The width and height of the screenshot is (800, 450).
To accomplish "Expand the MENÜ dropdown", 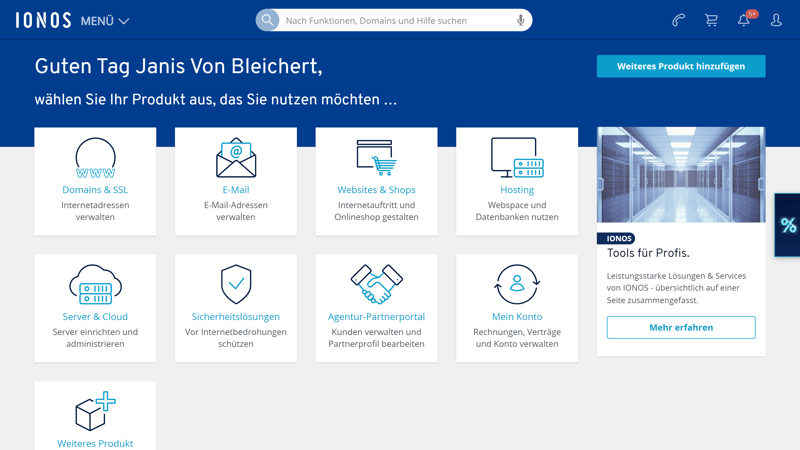I will point(105,21).
